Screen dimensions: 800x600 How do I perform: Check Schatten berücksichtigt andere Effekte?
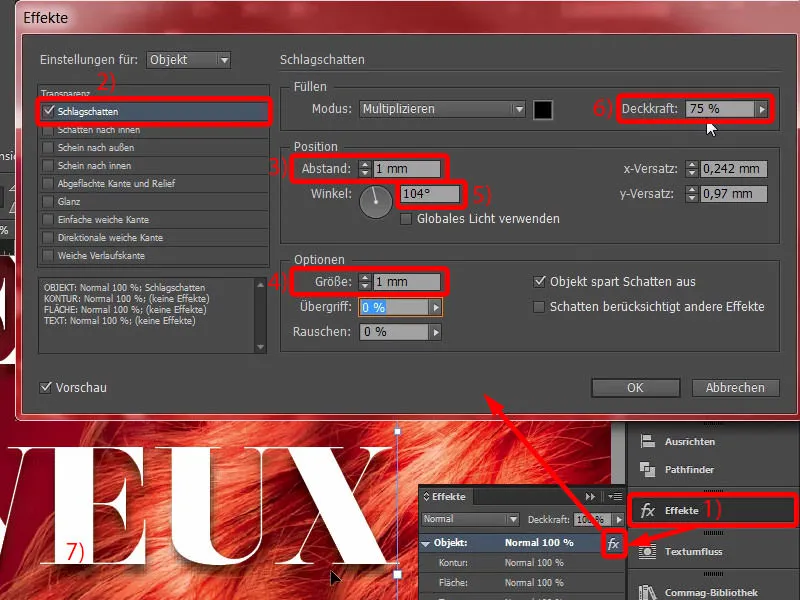coord(539,307)
